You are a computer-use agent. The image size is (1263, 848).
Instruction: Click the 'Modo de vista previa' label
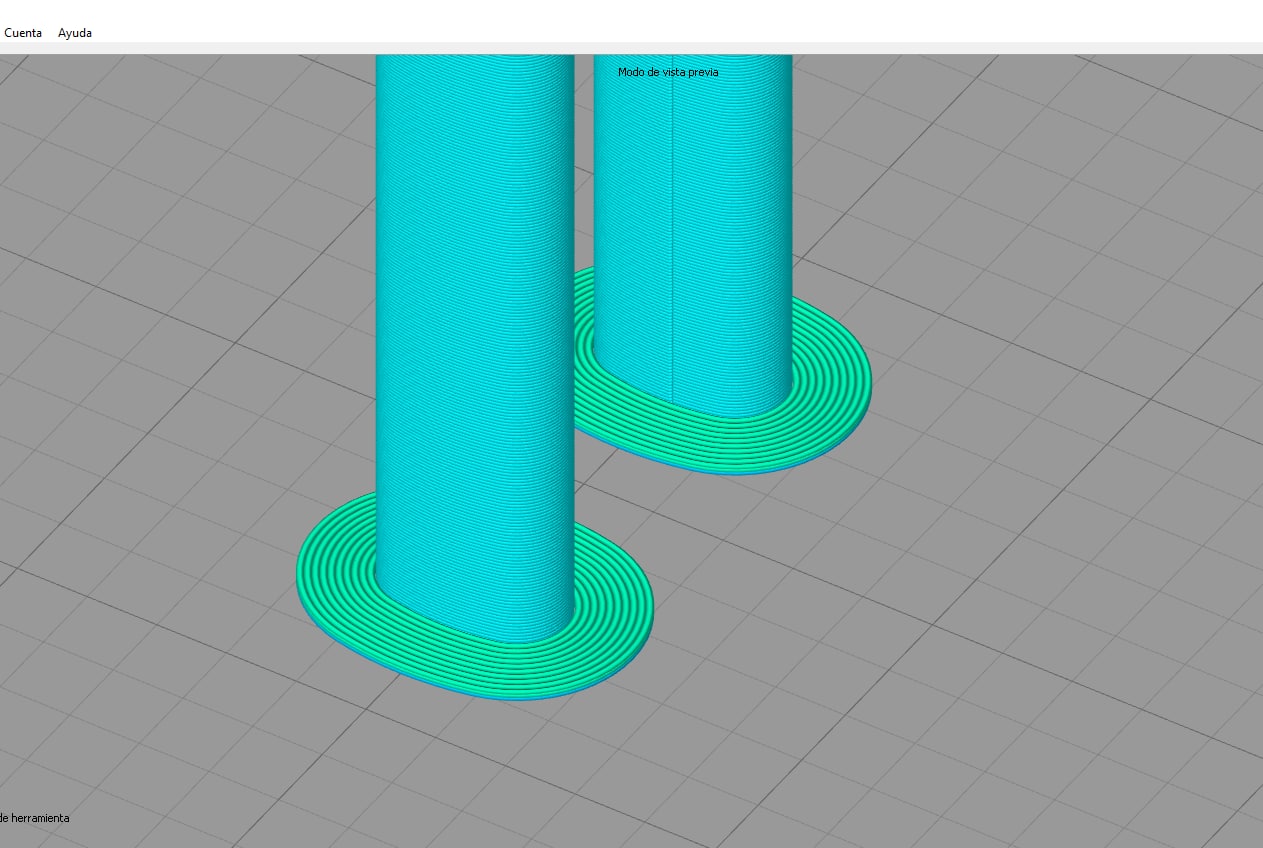[668, 72]
